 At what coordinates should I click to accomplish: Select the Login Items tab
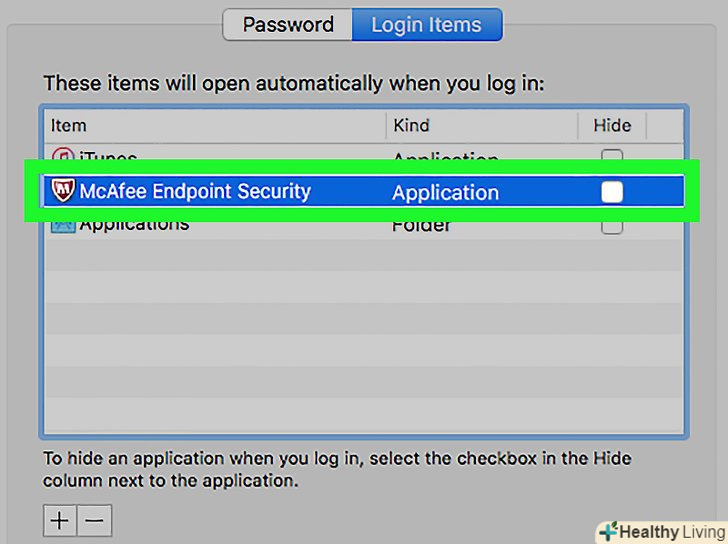(x=426, y=24)
